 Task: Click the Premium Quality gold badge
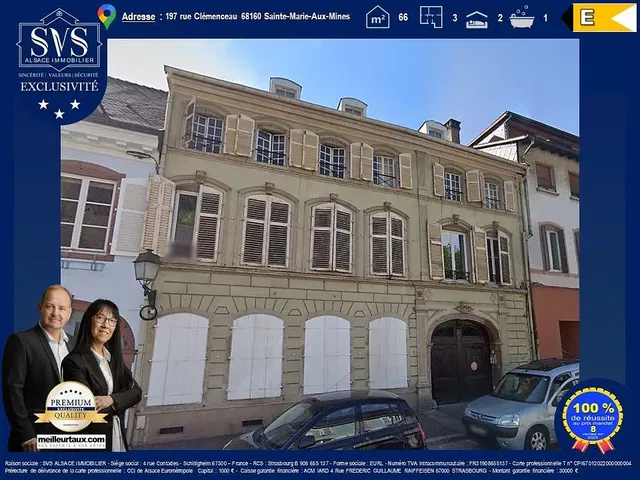(x=71, y=407)
